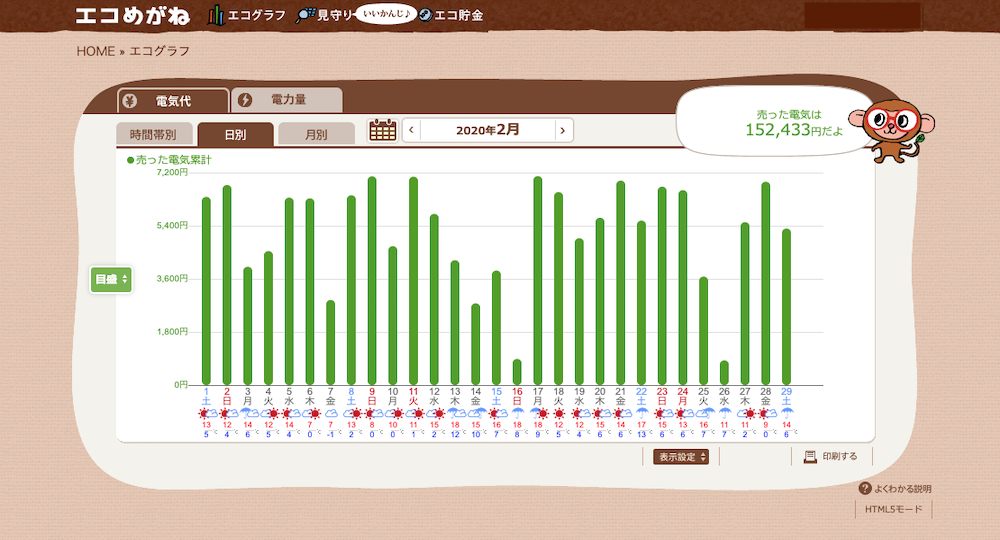Click the 見守り magnifier icon

coord(306,15)
